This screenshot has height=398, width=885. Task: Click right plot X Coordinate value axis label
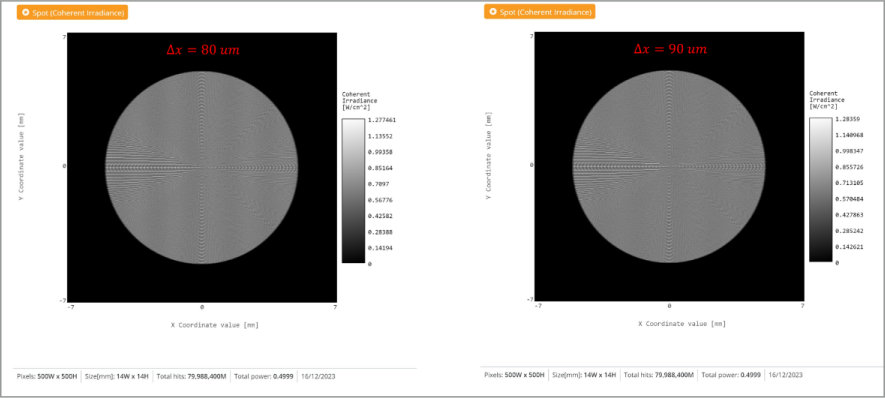point(682,324)
